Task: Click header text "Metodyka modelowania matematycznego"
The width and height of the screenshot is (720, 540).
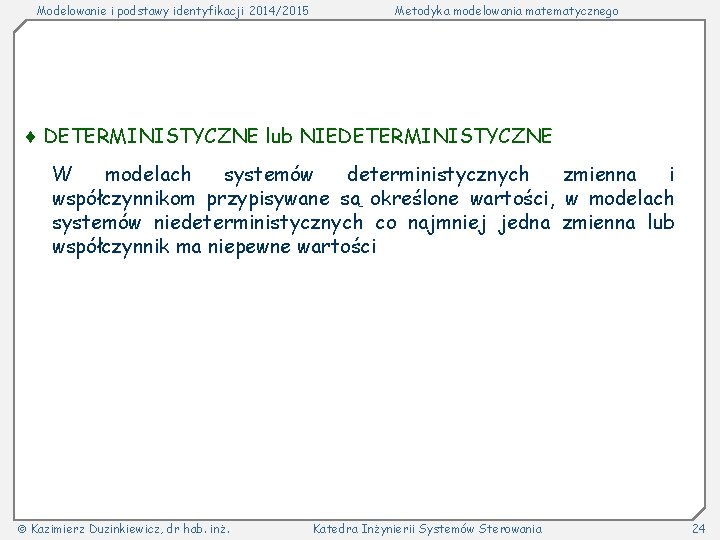Action: pos(506,11)
